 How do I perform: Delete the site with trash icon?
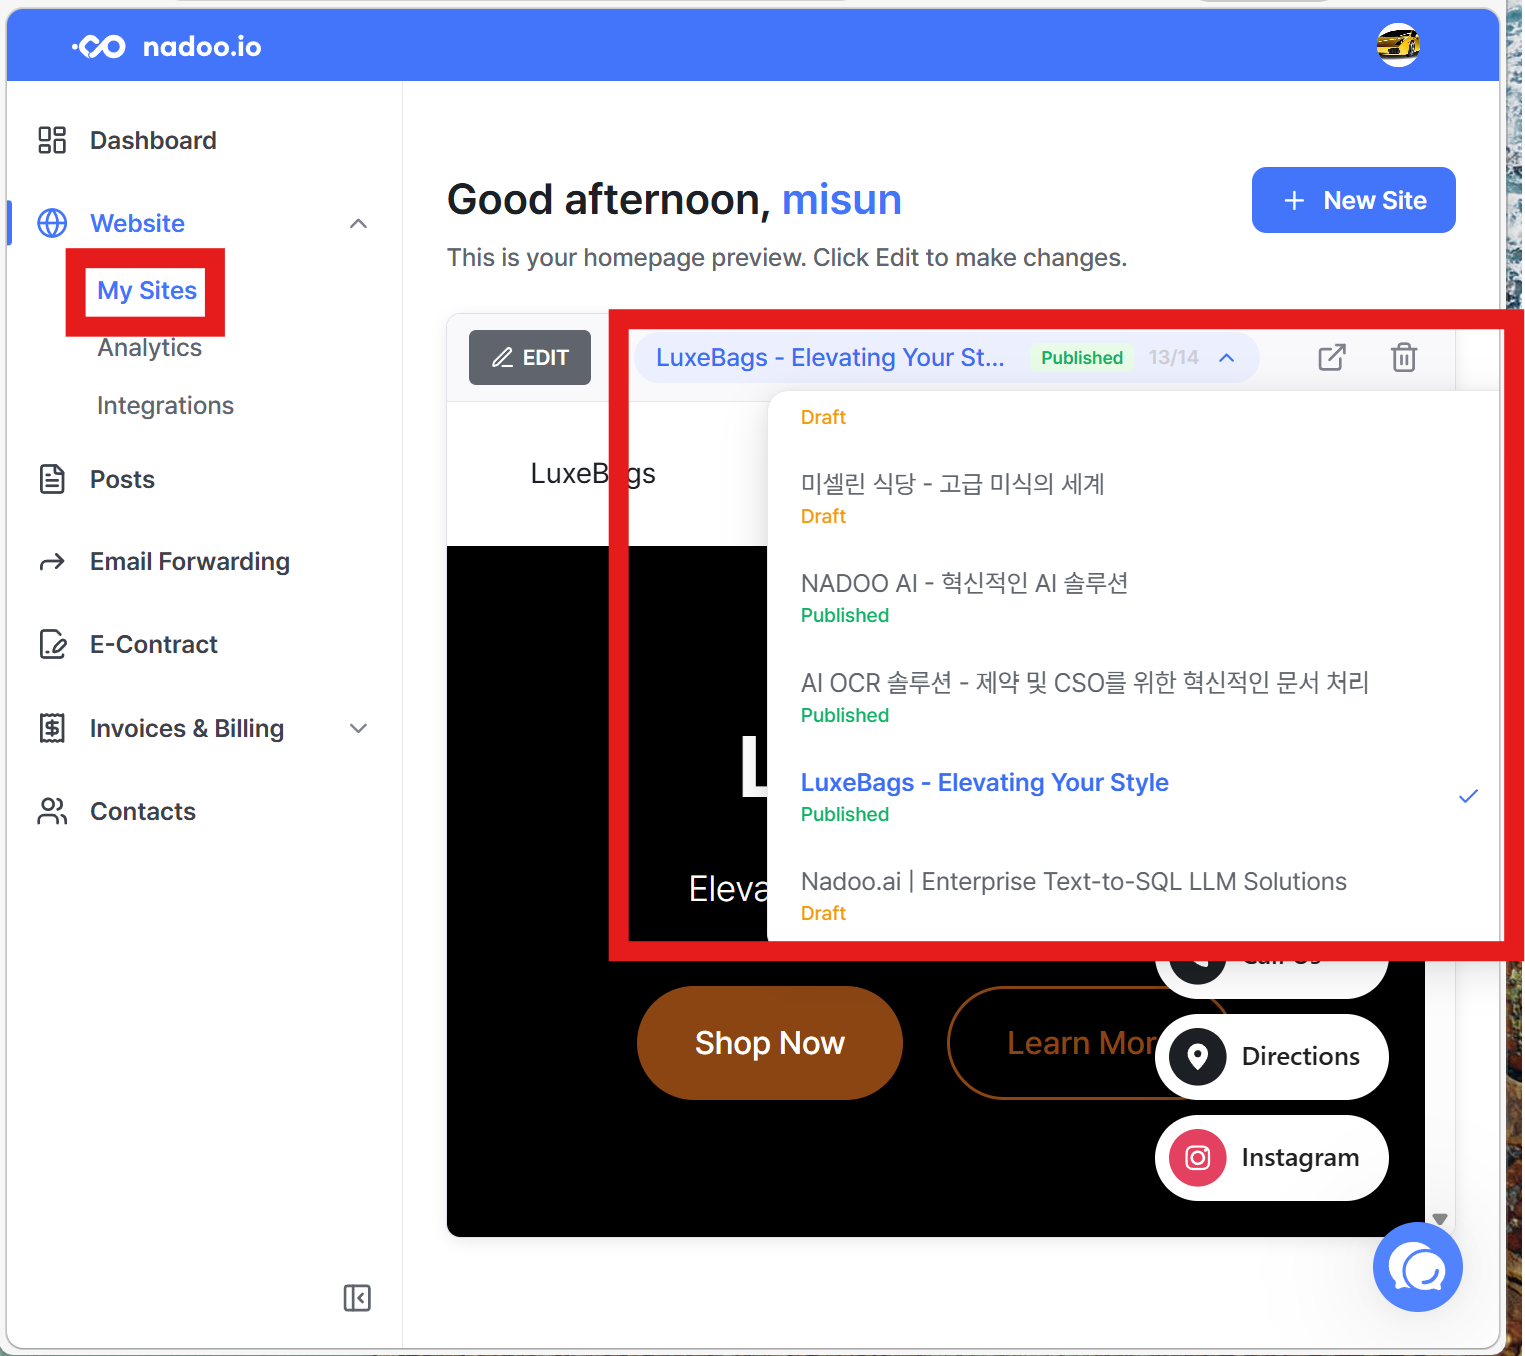[x=1404, y=357]
